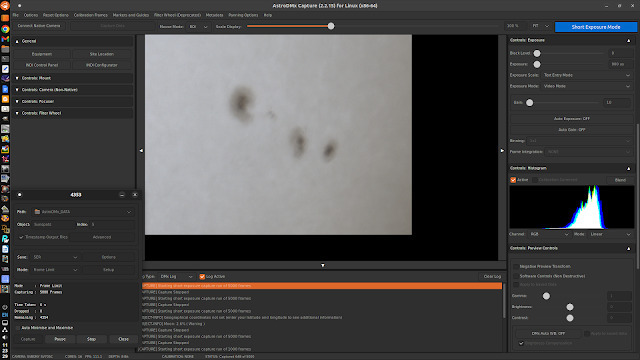Open the histogram Channel RGB dropdown
The image size is (640, 360).
coord(549,234)
